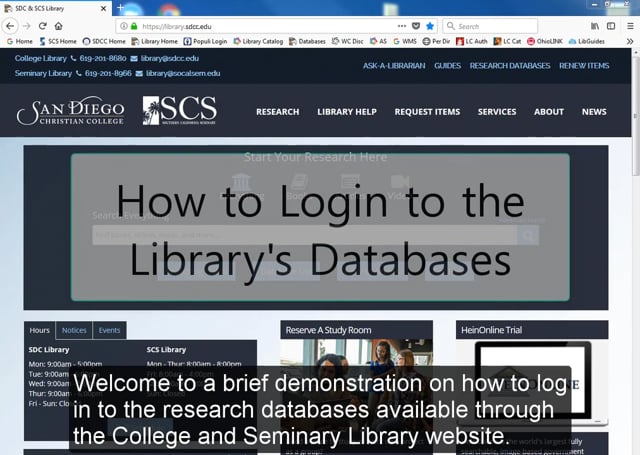
Task: Toggle the sidebar view icon
Action: (611, 26)
